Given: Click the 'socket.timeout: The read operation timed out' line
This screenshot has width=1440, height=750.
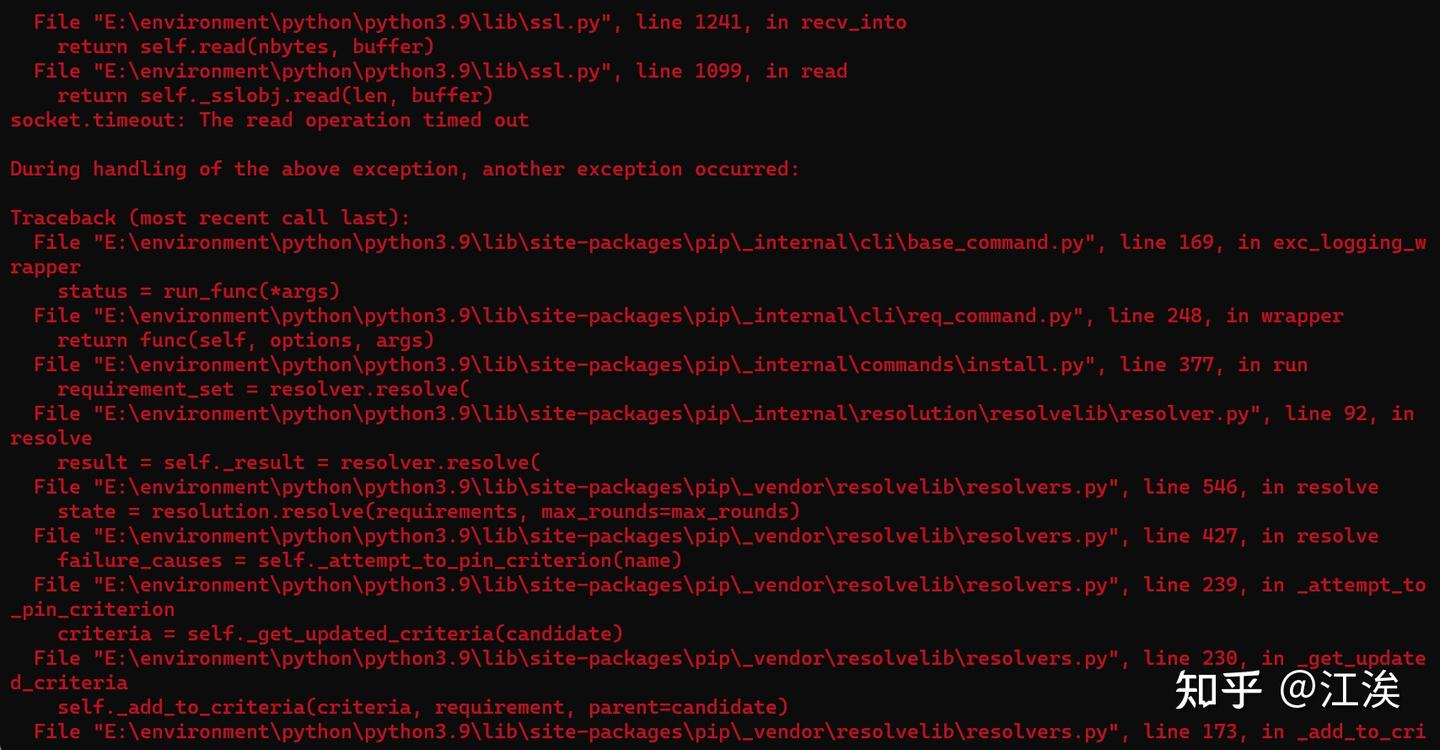Looking at the screenshot, I should (x=269, y=120).
